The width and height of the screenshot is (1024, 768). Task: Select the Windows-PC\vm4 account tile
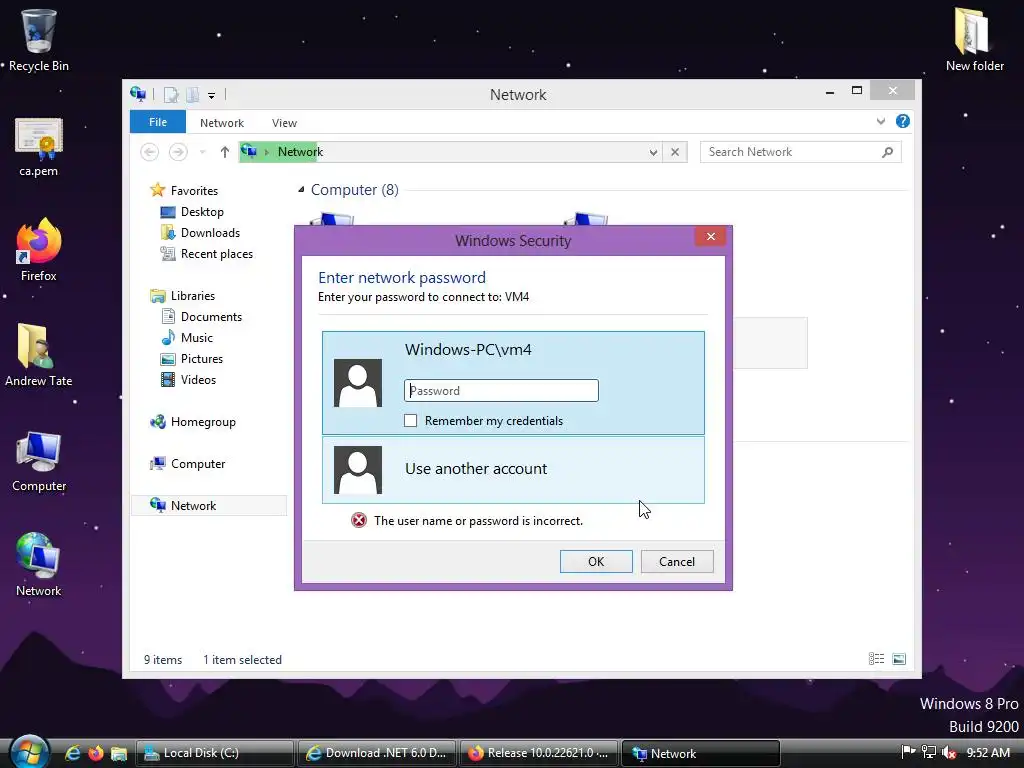(x=513, y=382)
